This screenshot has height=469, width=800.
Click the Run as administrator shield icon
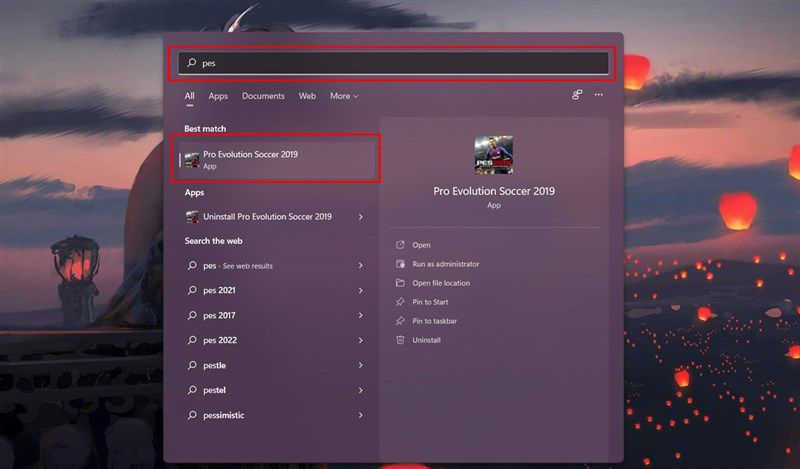(401, 264)
